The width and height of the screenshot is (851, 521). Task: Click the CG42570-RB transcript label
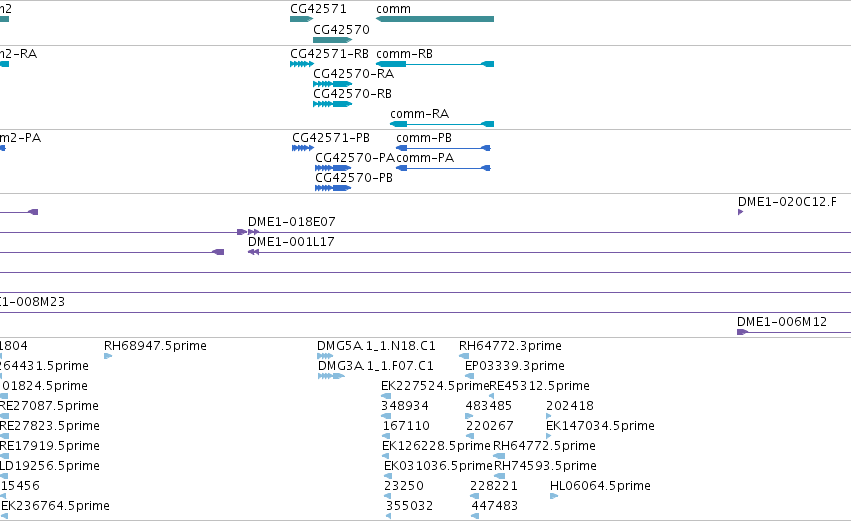352,94
